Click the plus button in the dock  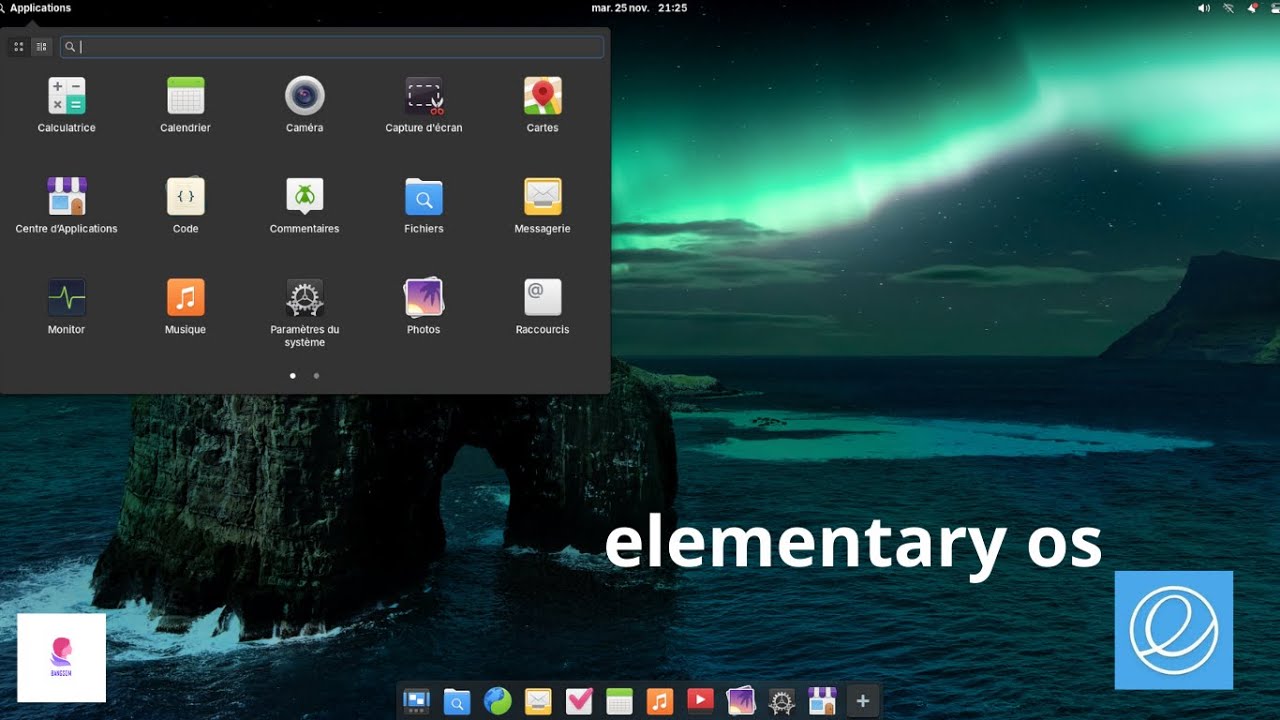click(x=862, y=701)
